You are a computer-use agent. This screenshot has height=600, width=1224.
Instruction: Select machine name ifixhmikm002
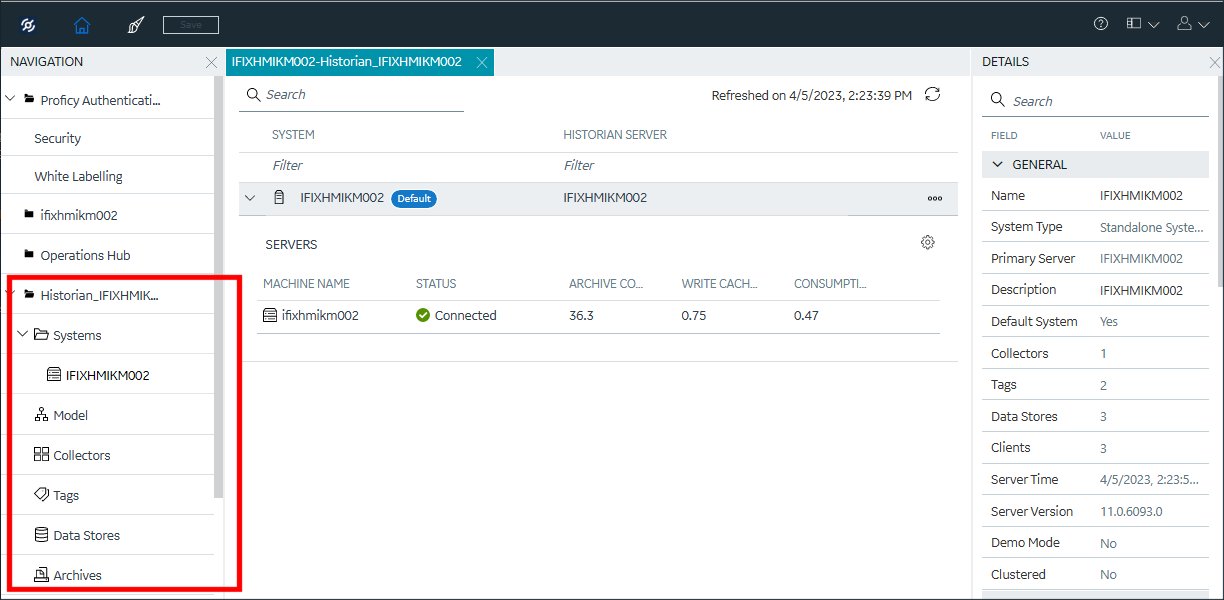(x=320, y=315)
